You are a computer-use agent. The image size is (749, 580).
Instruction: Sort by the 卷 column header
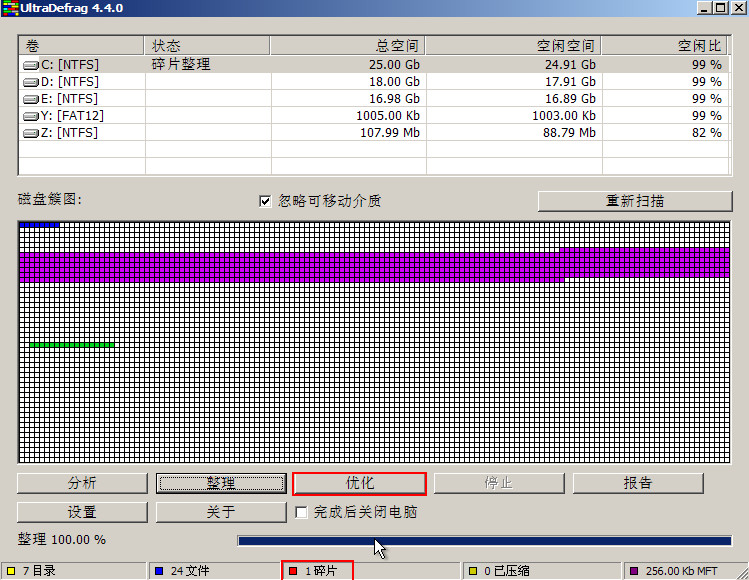pos(81,46)
